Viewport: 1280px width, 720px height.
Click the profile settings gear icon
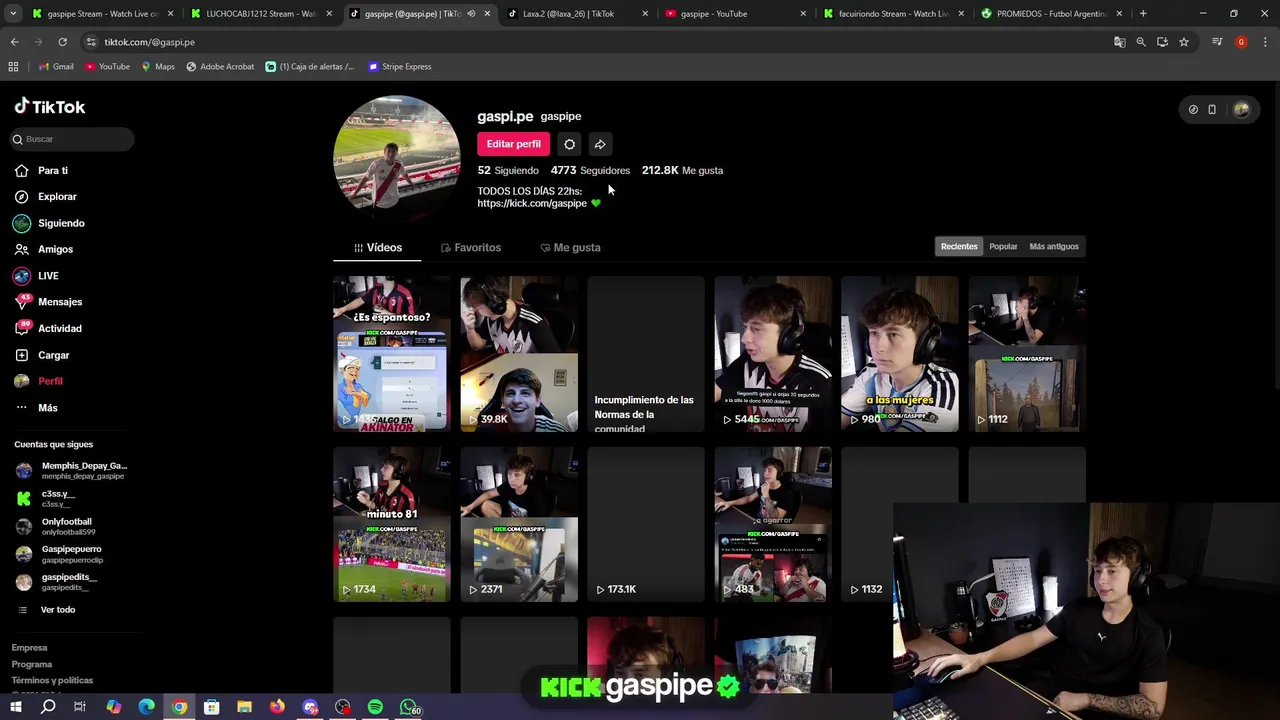569,144
